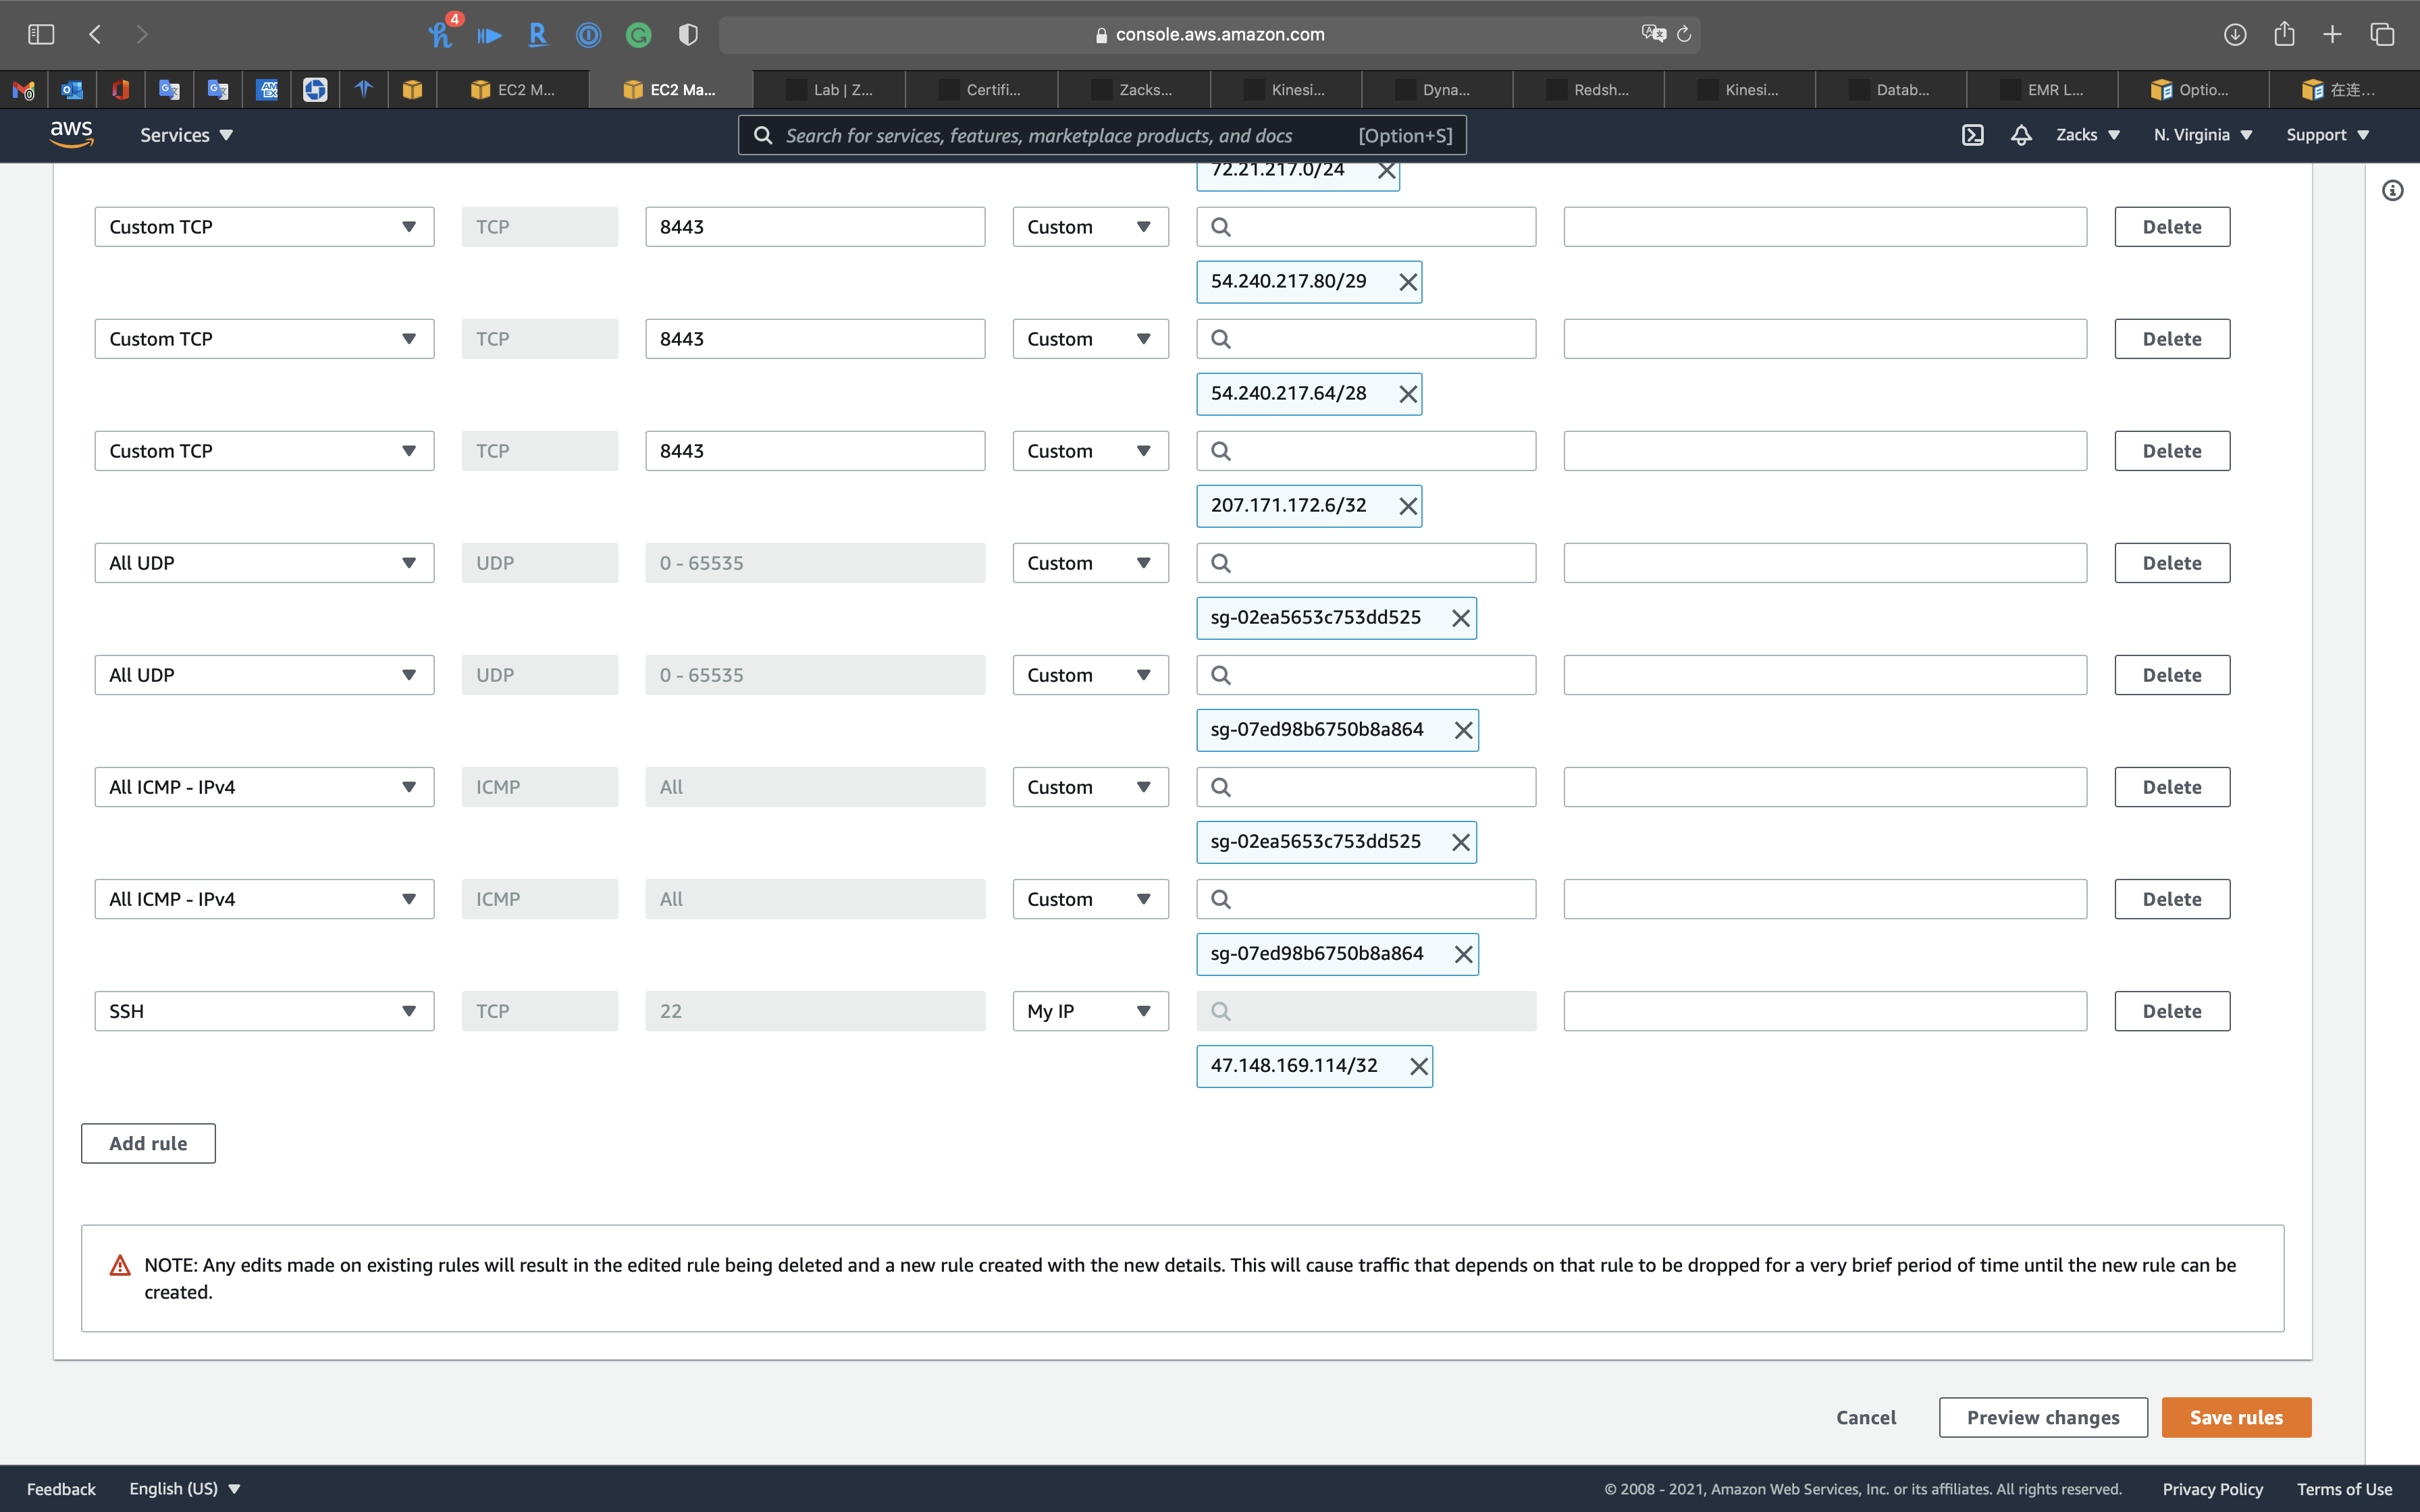Remove the 207.171.172.6/32 source tag
2420x1512 pixels.
point(1408,506)
